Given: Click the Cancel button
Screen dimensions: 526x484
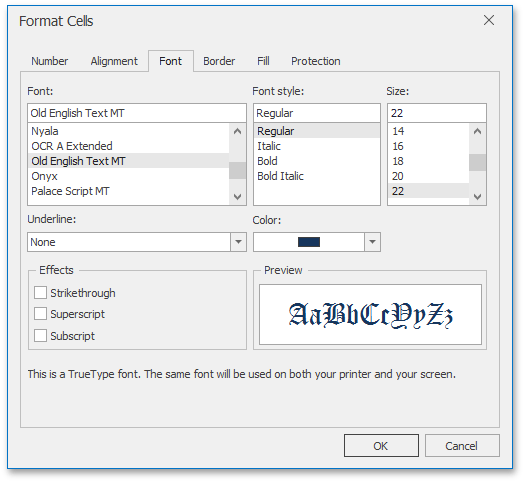Looking at the screenshot, I should [x=462, y=446].
